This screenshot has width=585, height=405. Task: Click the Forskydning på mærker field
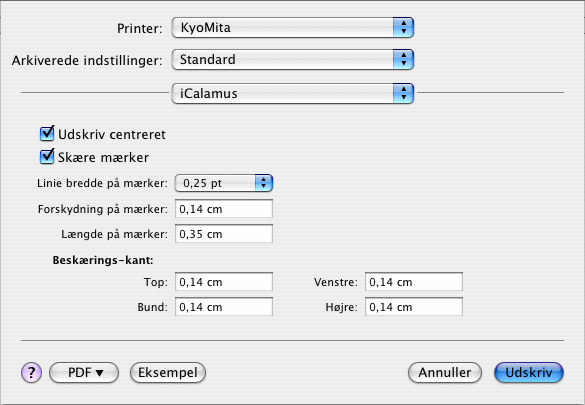tap(224, 209)
